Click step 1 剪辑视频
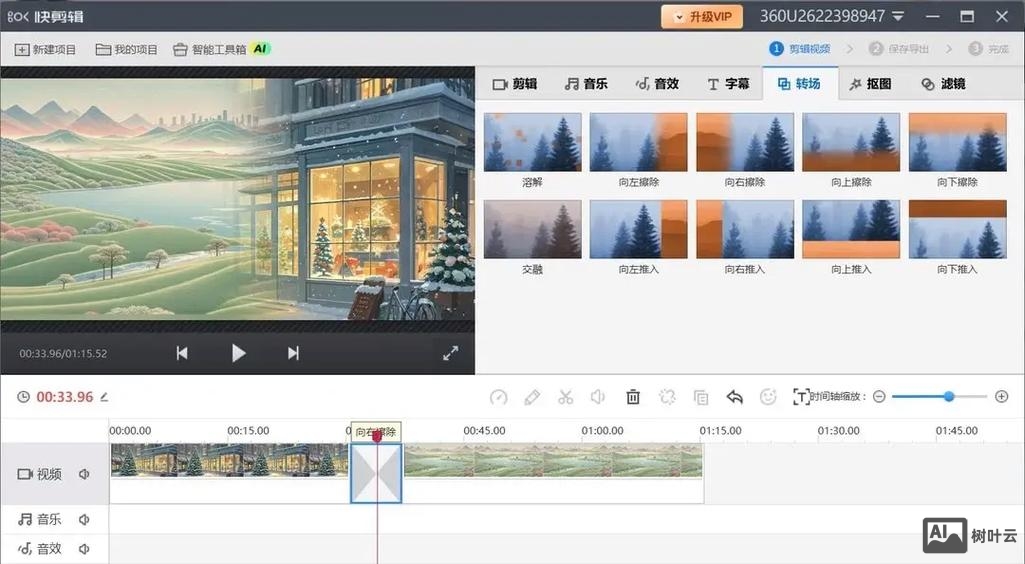 pos(799,49)
